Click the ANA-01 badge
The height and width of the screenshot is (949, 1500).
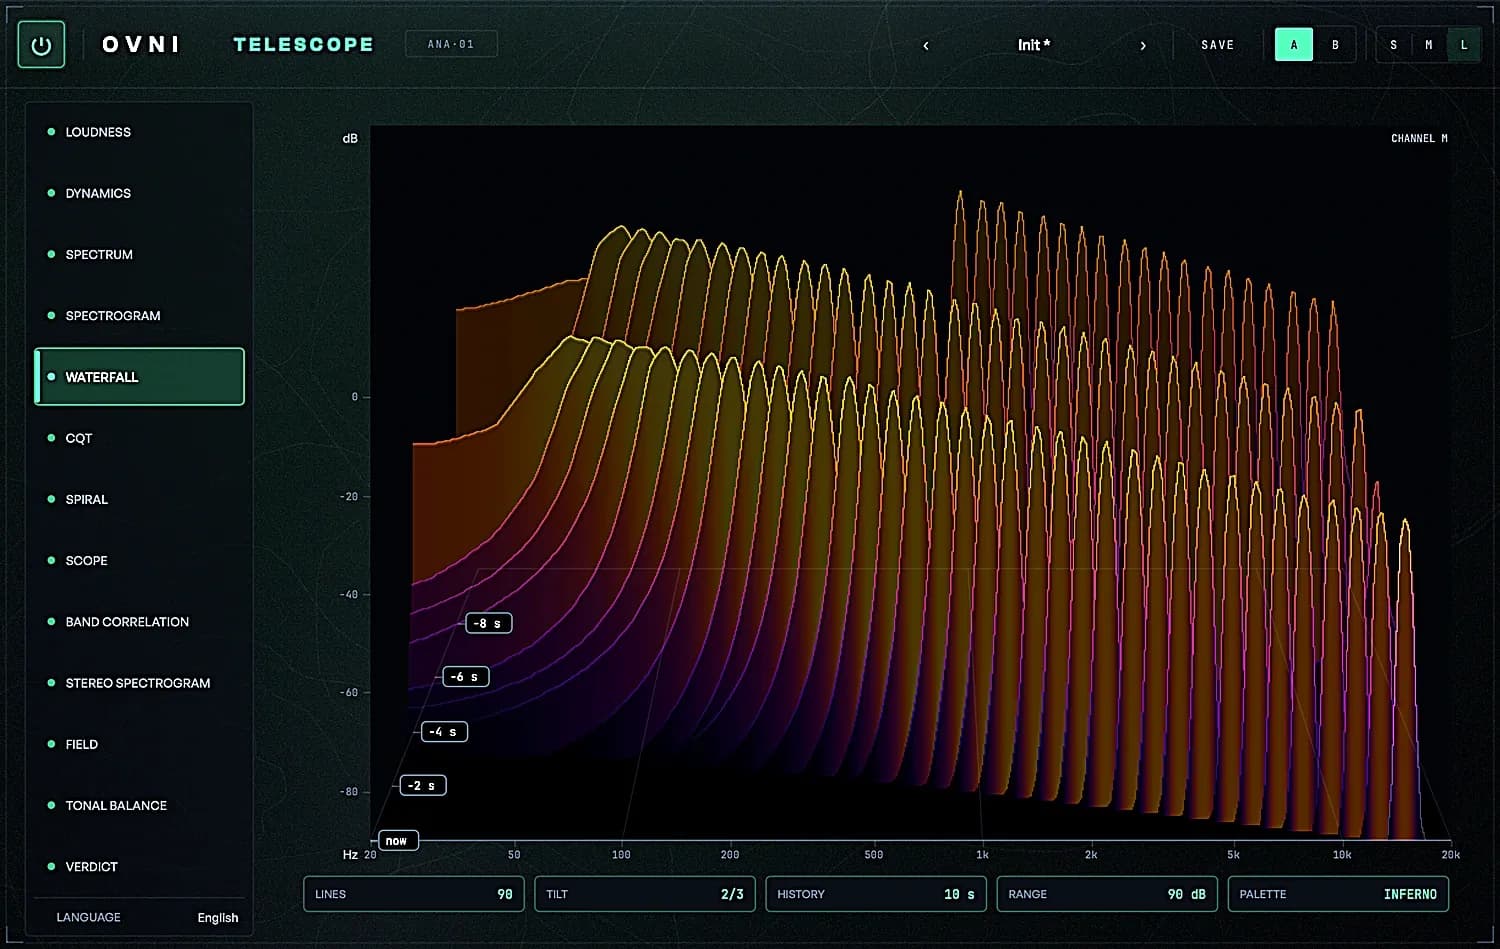click(x=451, y=44)
